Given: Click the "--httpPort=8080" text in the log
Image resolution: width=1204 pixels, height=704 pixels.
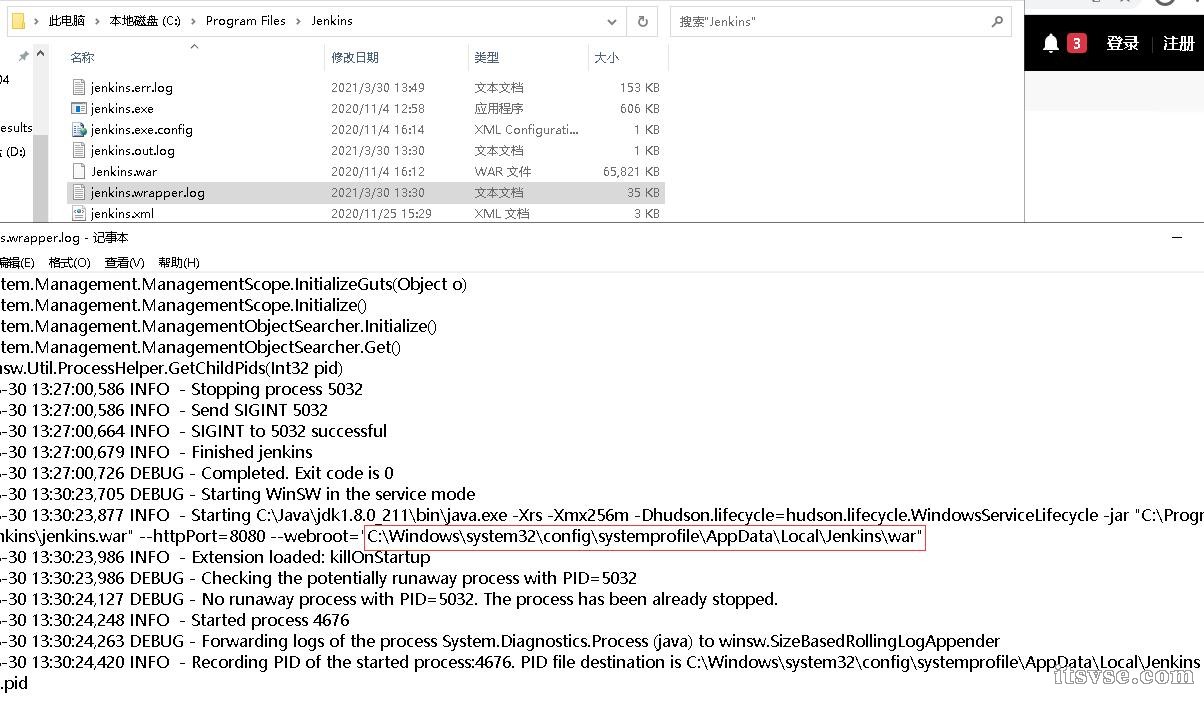Looking at the screenshot, I should [202, 536].
